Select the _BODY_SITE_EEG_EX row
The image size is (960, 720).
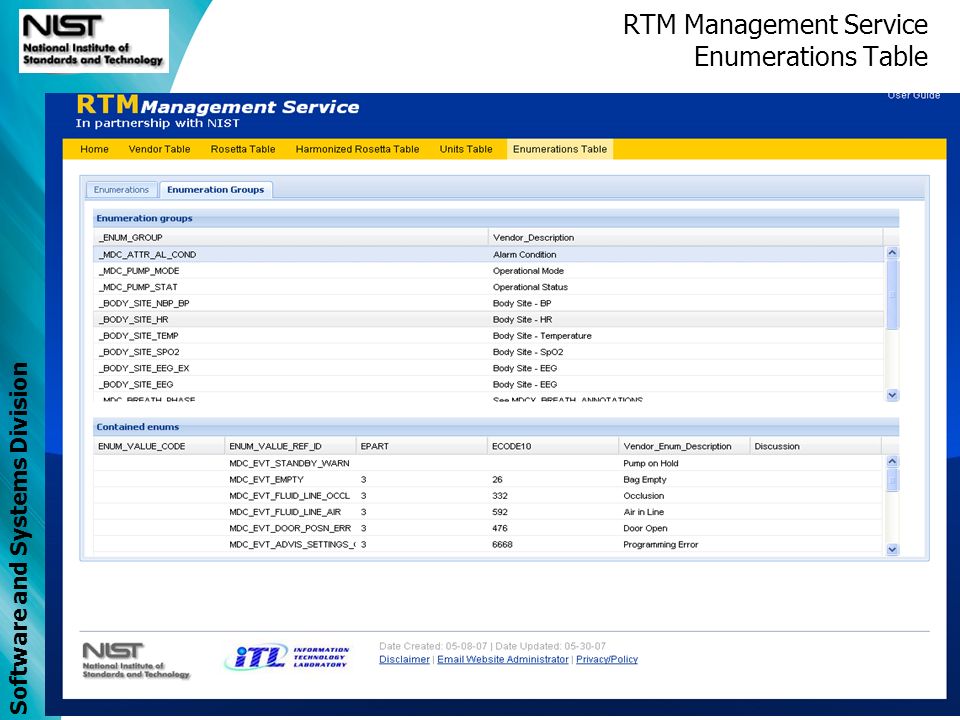coord(489,368)
